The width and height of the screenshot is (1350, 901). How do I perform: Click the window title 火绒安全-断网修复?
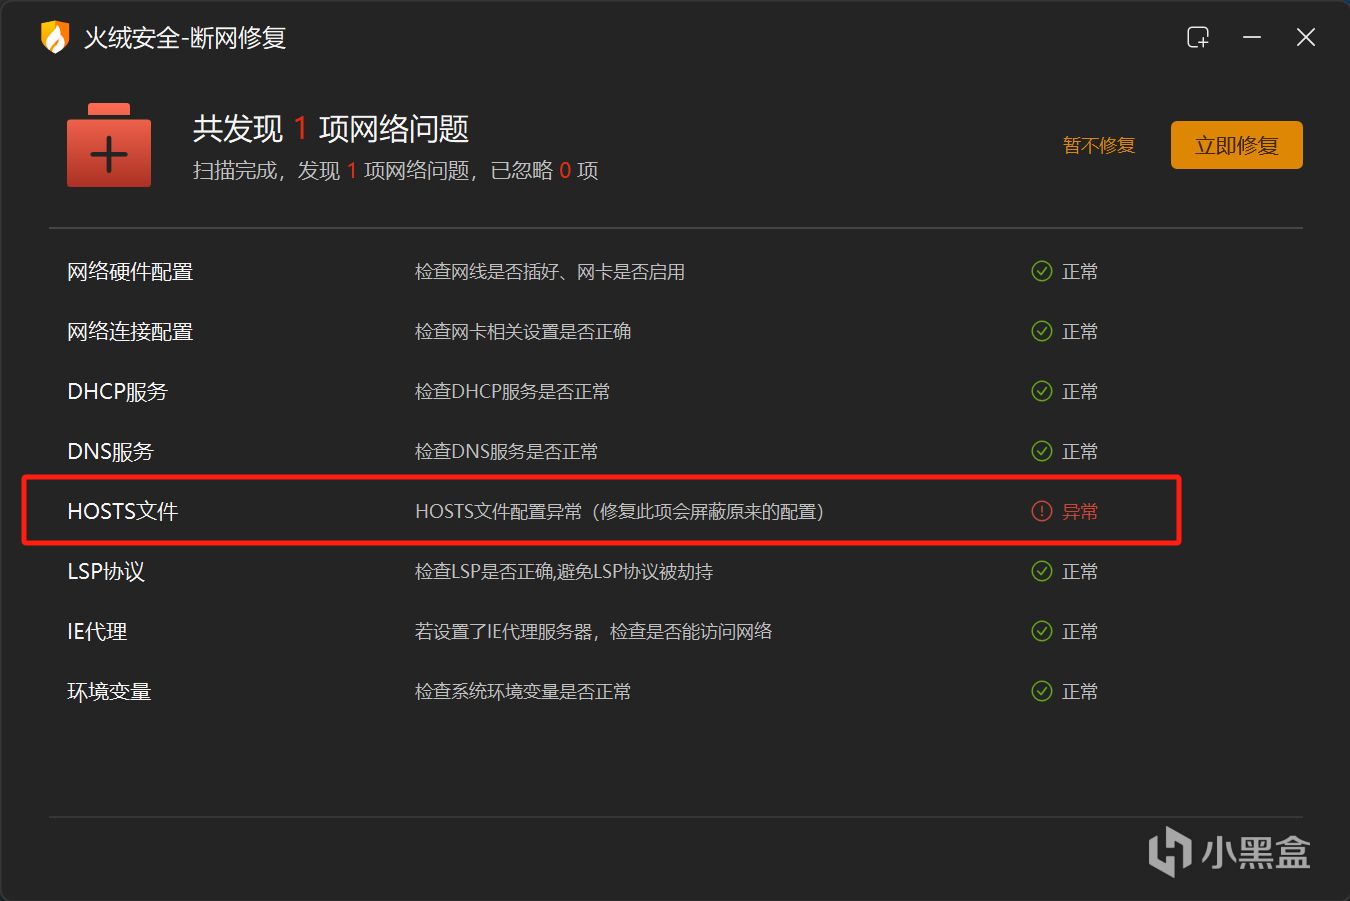tap(185, 38)
